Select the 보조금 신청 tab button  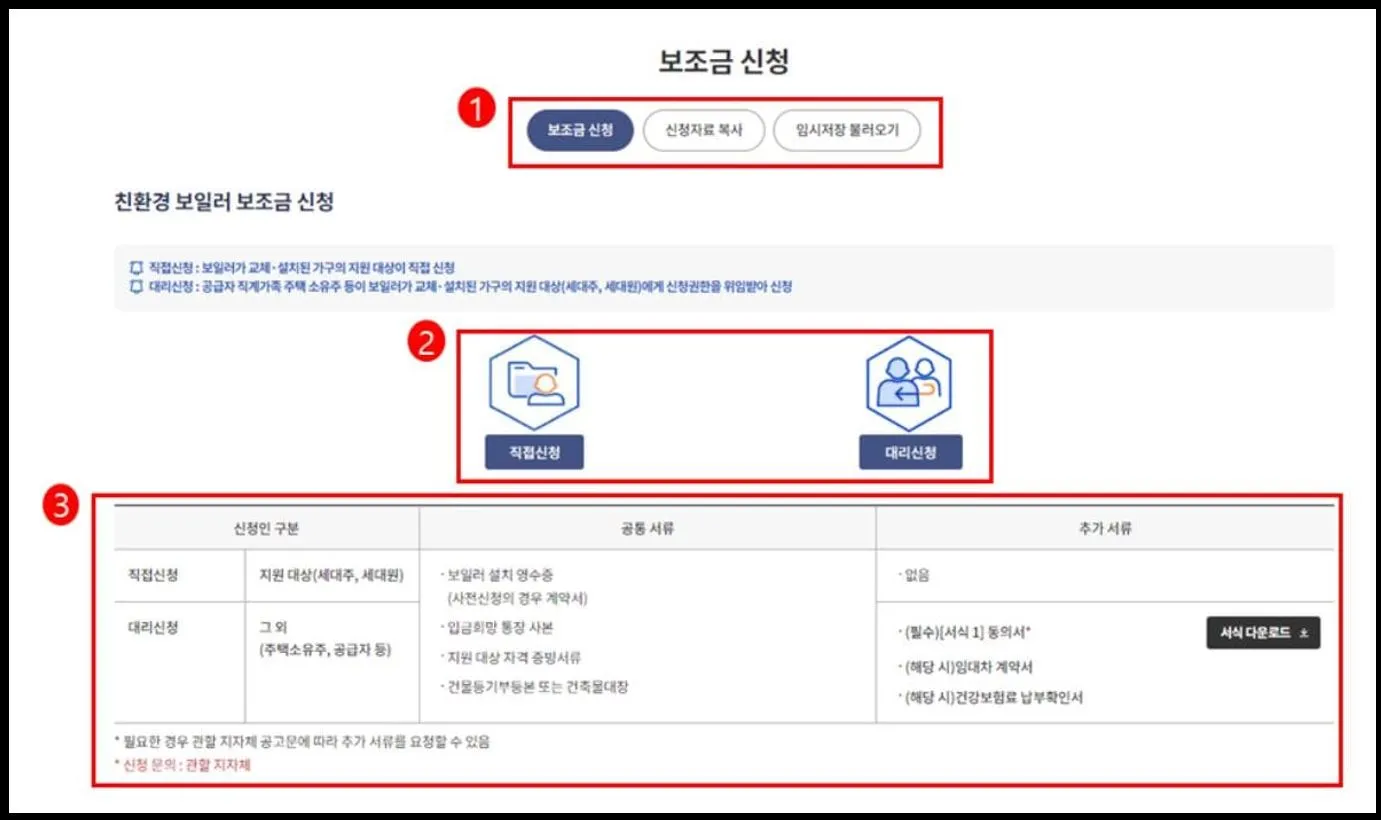coord(580,131)
